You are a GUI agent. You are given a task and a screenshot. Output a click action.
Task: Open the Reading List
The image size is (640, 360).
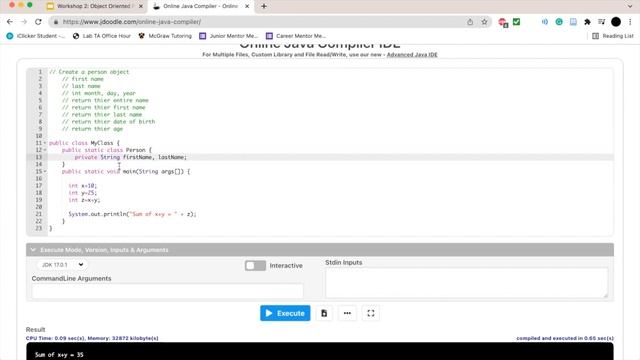(x=613, y=36)
